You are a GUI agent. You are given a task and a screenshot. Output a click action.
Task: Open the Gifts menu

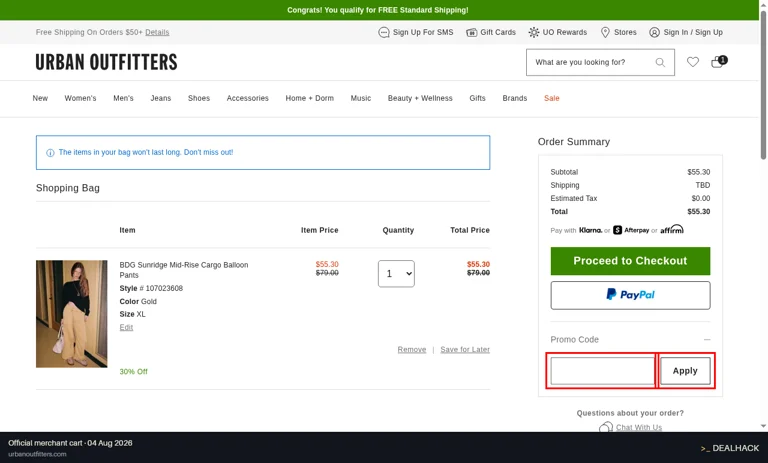[478, 98]
